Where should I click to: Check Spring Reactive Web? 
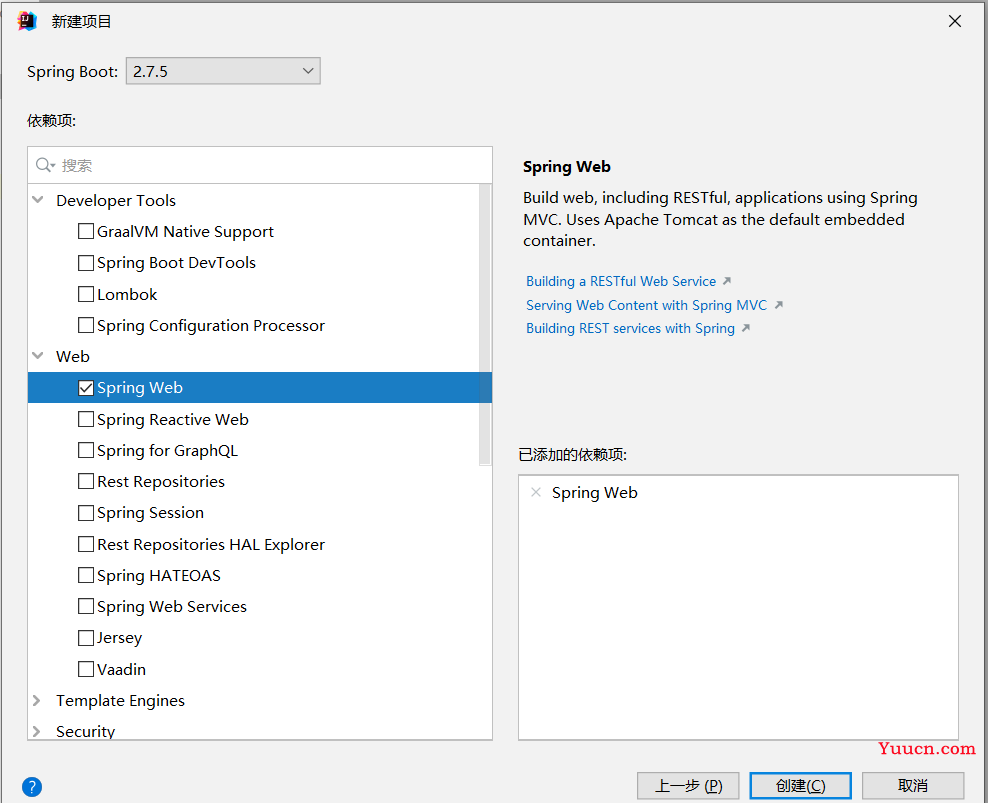86,419
